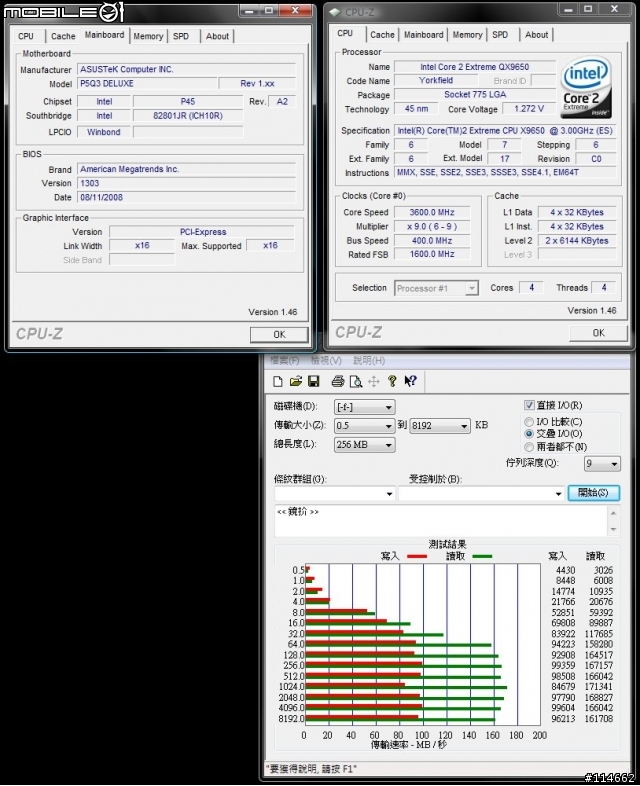
Task: Click the Core Speed 3600.0 MHz value
Action: (x=432, y=212)
